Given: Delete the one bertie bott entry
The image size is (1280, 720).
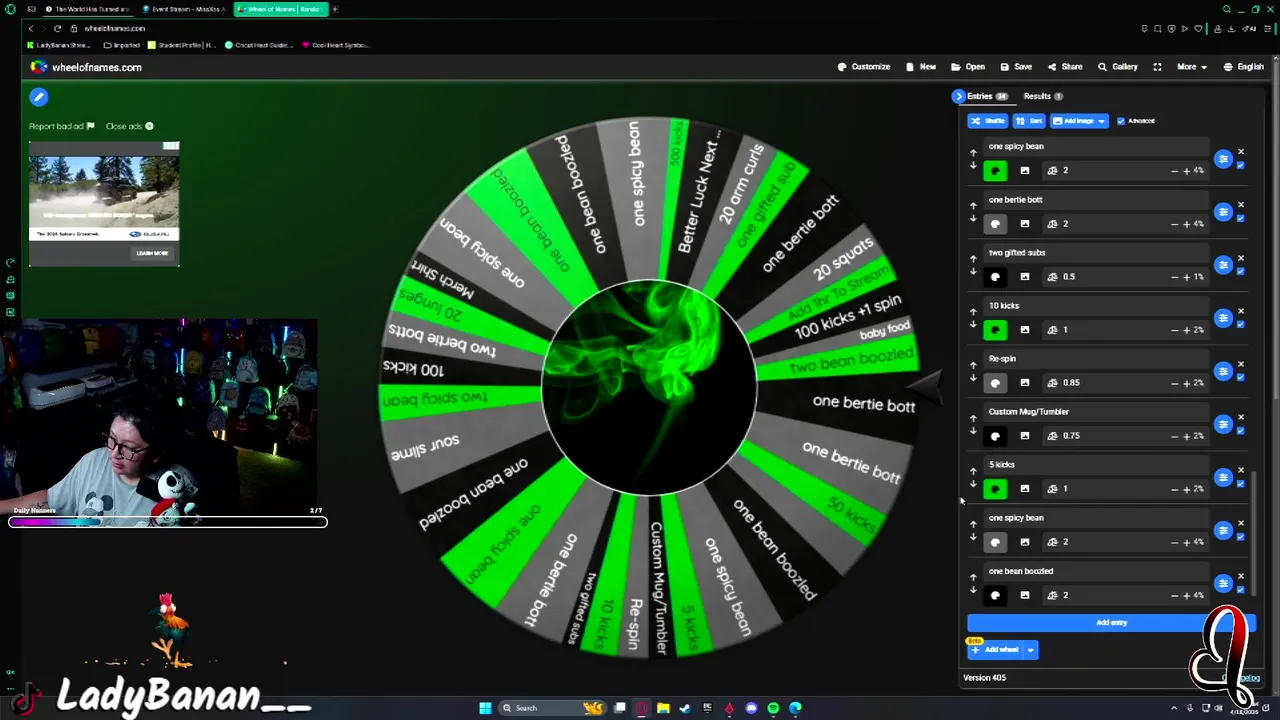Looking at the screenshot, I should (1241, 205).
